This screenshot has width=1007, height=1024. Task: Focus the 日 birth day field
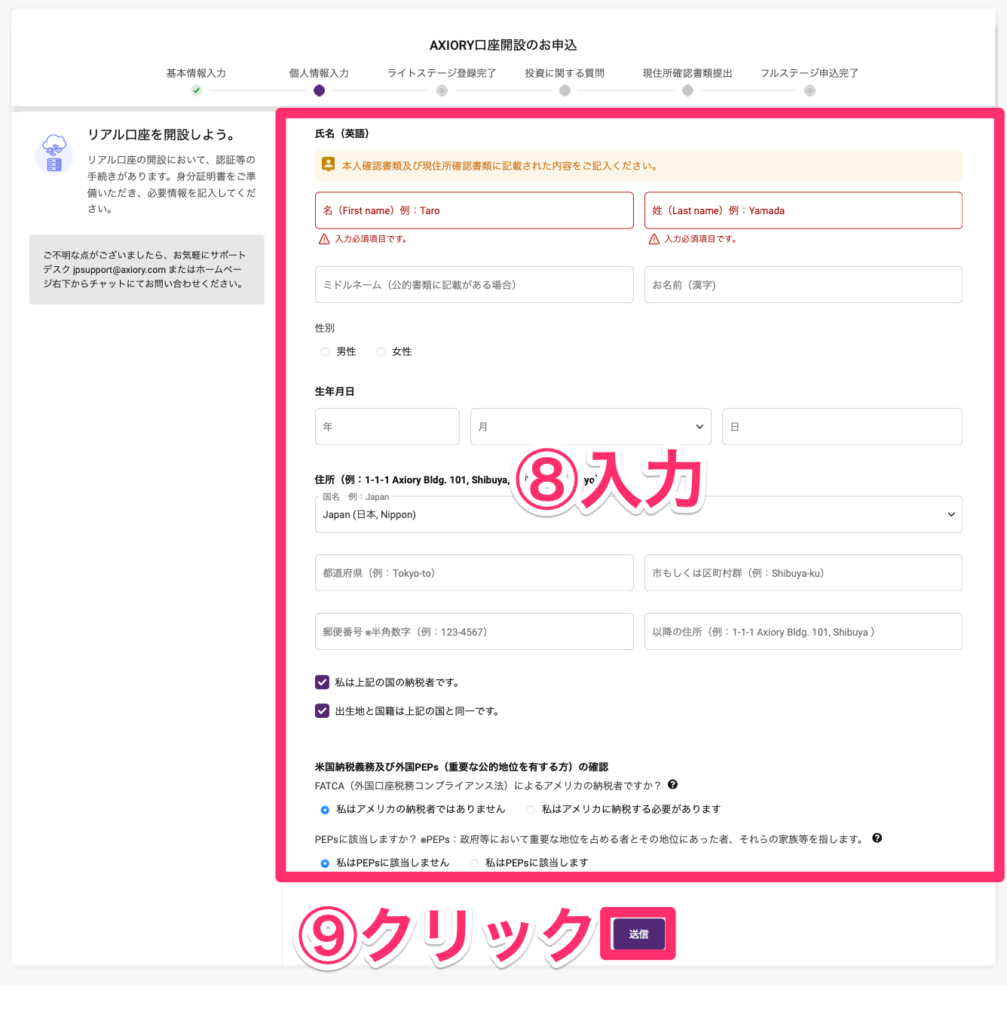pos(842,426)
